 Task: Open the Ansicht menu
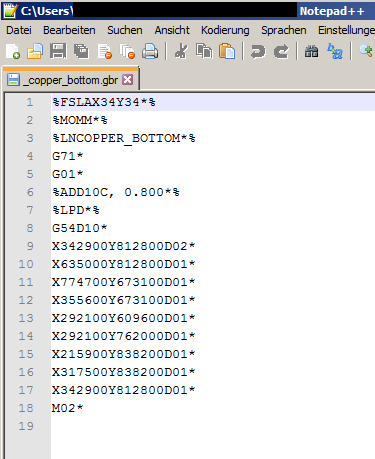click(172, 30)
